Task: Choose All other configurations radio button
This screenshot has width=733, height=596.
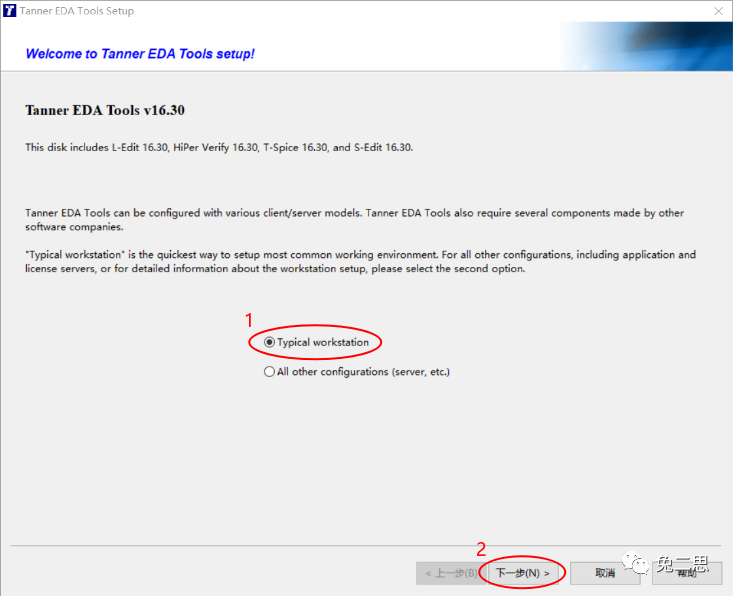Action: coord(269,372)
